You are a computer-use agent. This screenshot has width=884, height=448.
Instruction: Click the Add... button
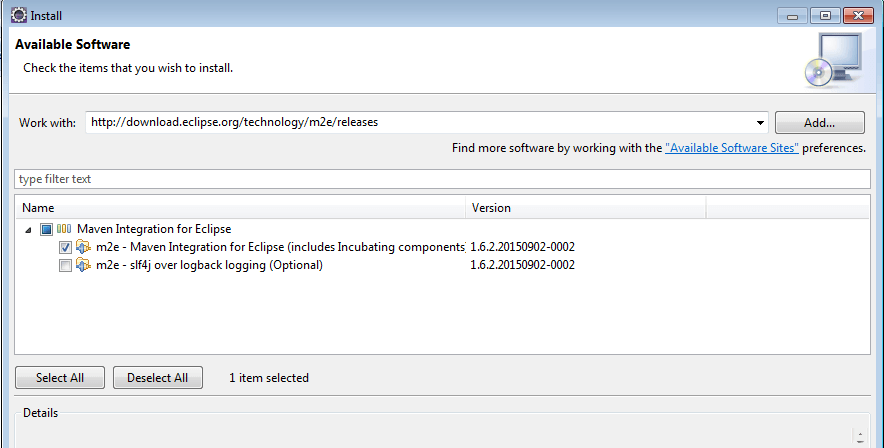(x=819, y=123)
